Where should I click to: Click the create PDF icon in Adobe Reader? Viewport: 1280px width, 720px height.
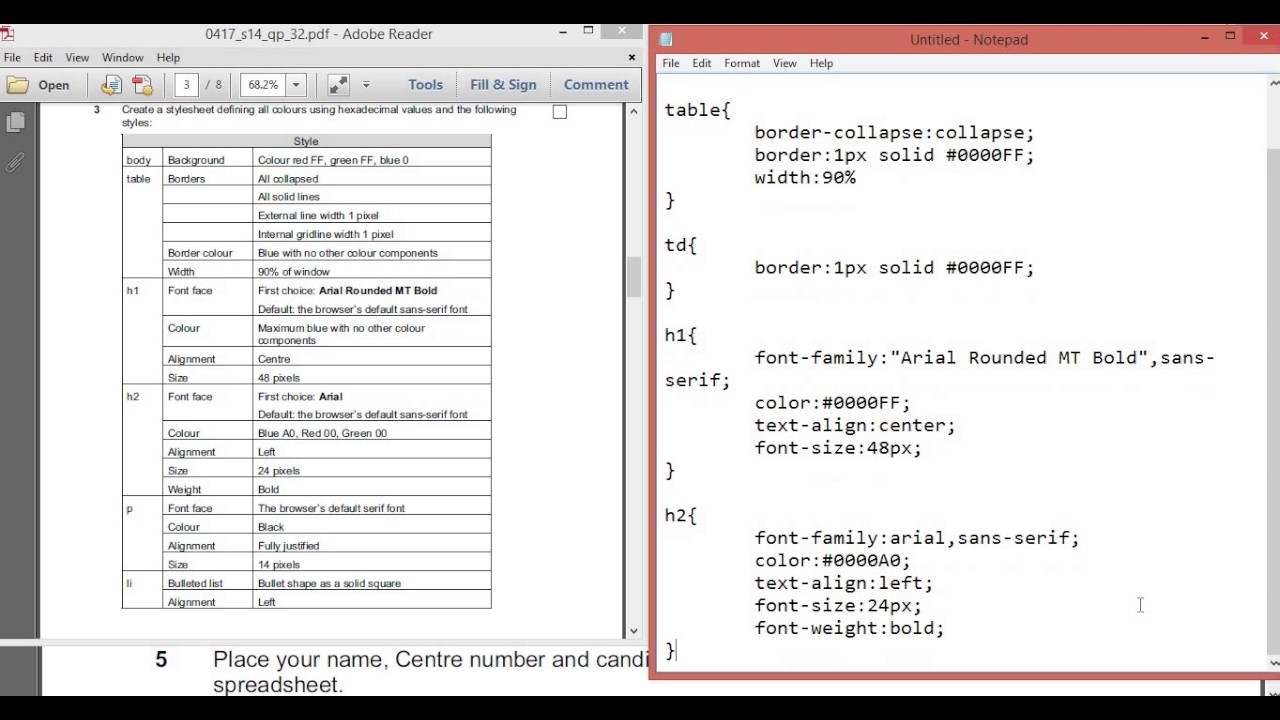coord(143,85)
